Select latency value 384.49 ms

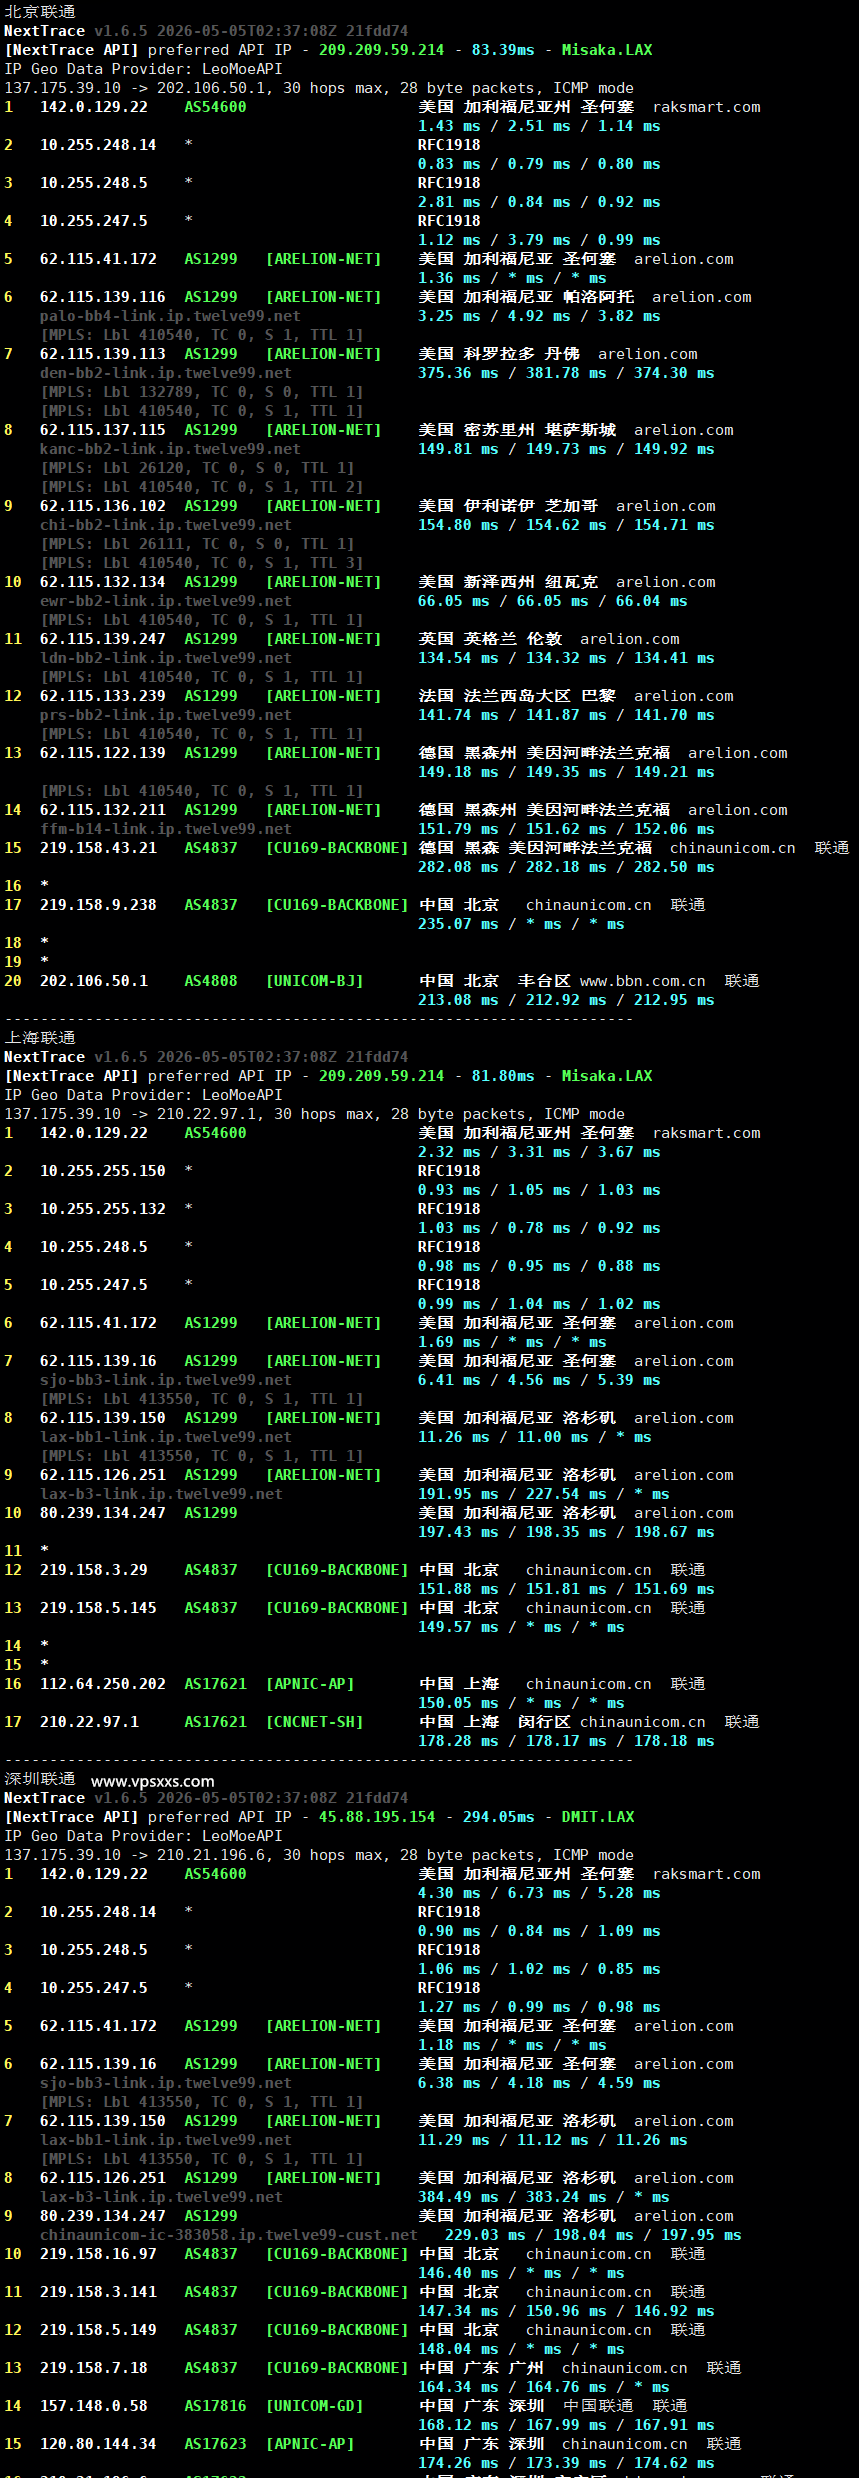(x=458, y=2197)
